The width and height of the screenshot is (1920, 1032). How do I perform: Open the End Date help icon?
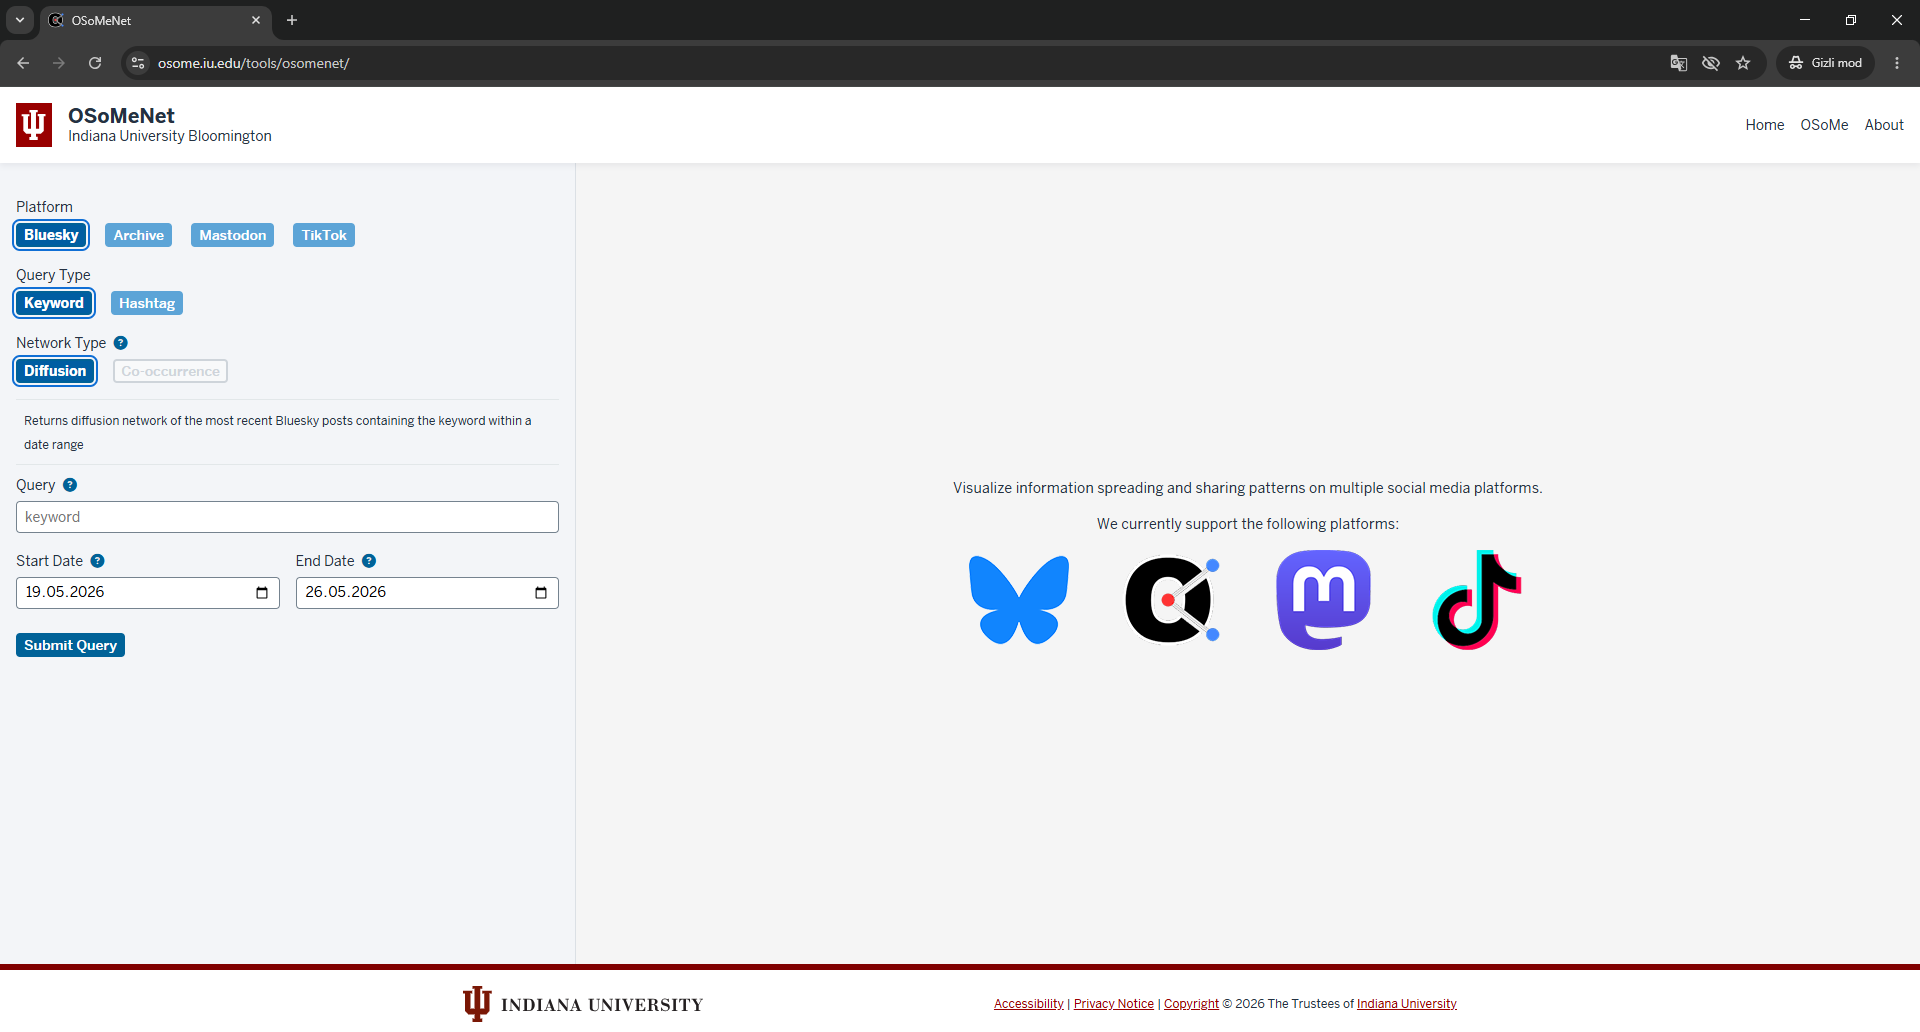pyautogui.click(x=369, y=561)
